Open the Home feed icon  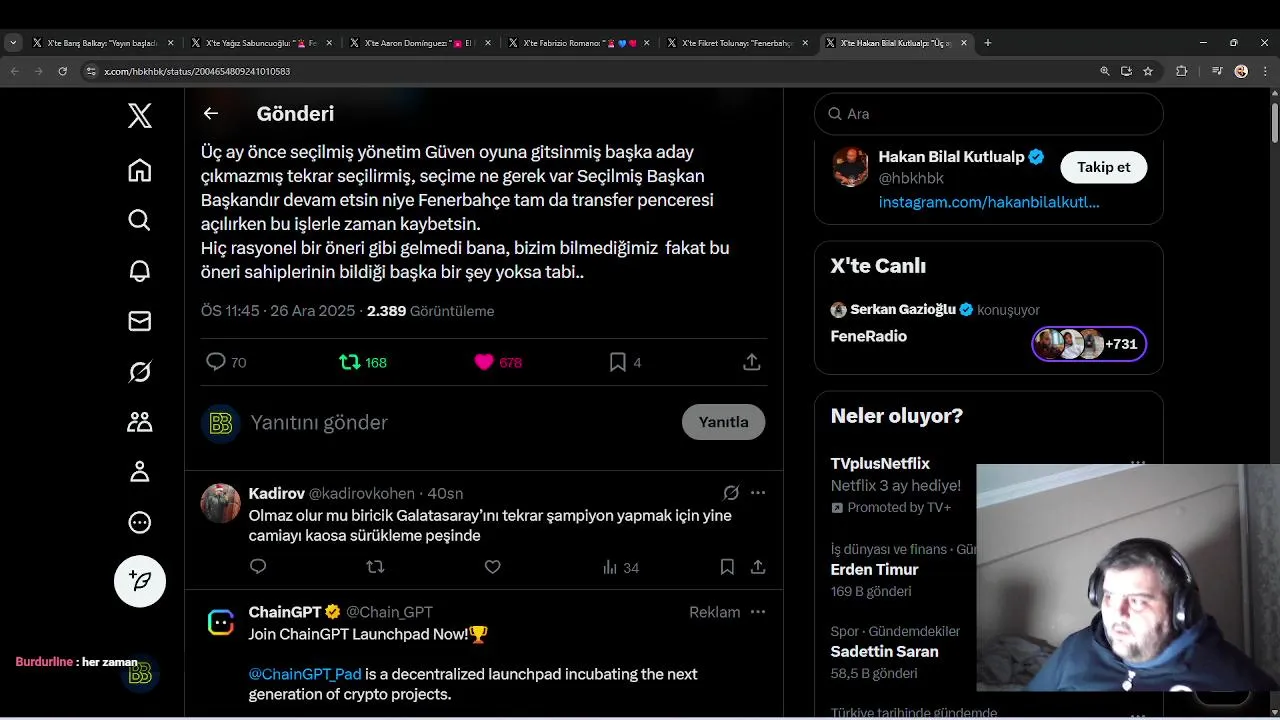coord(140,170)
